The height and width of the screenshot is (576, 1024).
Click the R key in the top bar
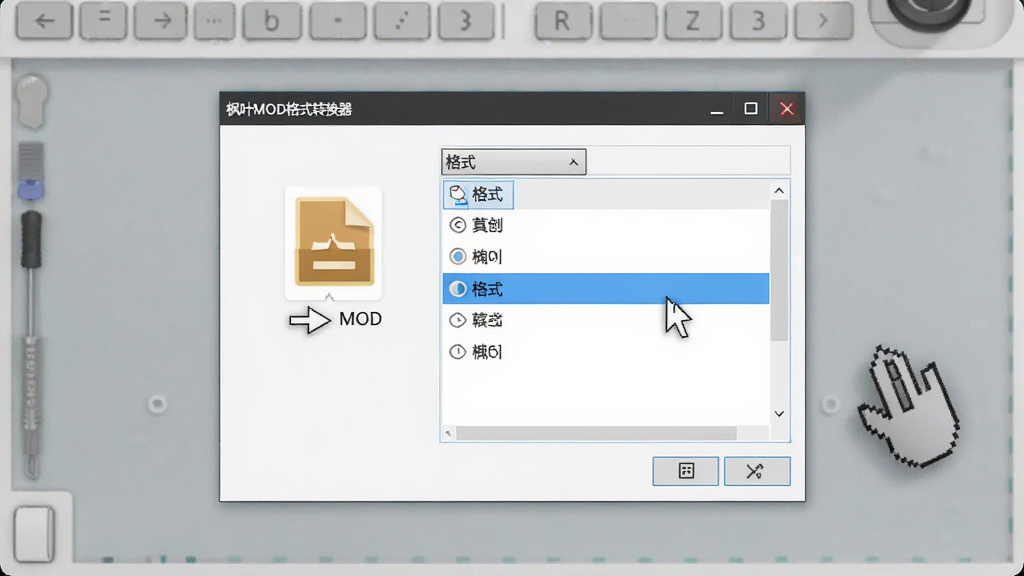[562, 21]
